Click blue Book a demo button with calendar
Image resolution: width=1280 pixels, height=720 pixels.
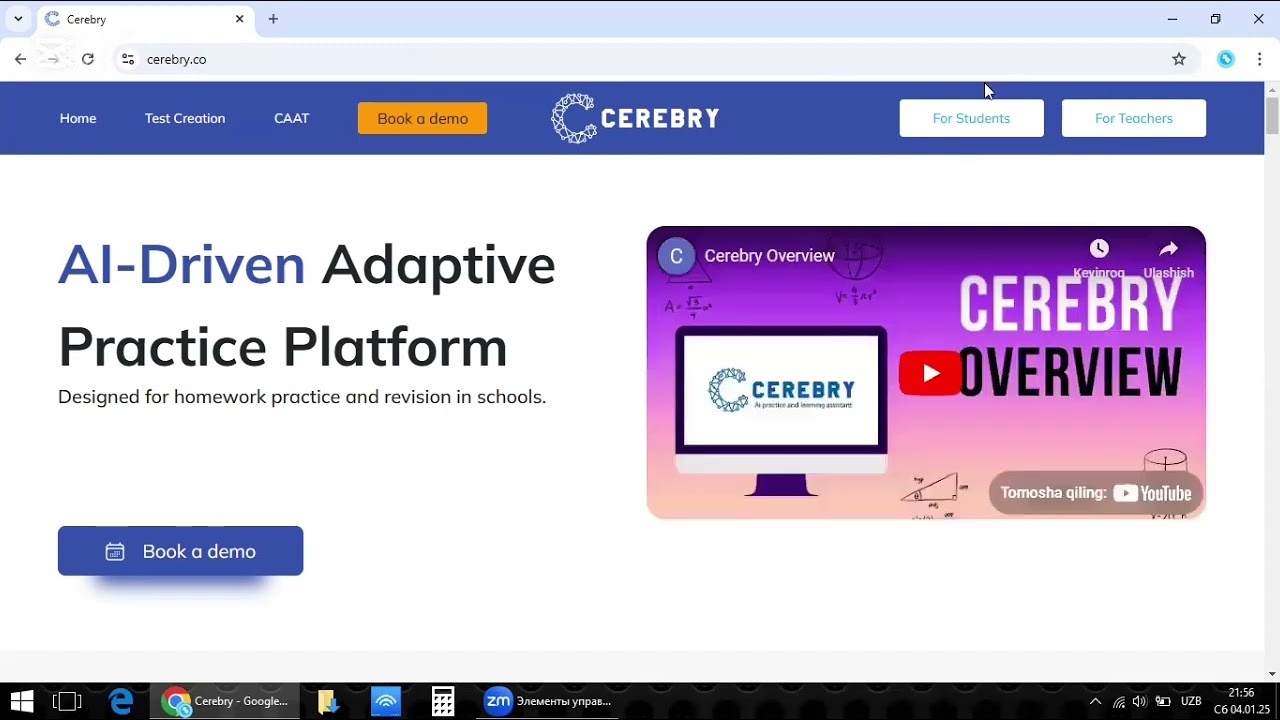point(180,551)
